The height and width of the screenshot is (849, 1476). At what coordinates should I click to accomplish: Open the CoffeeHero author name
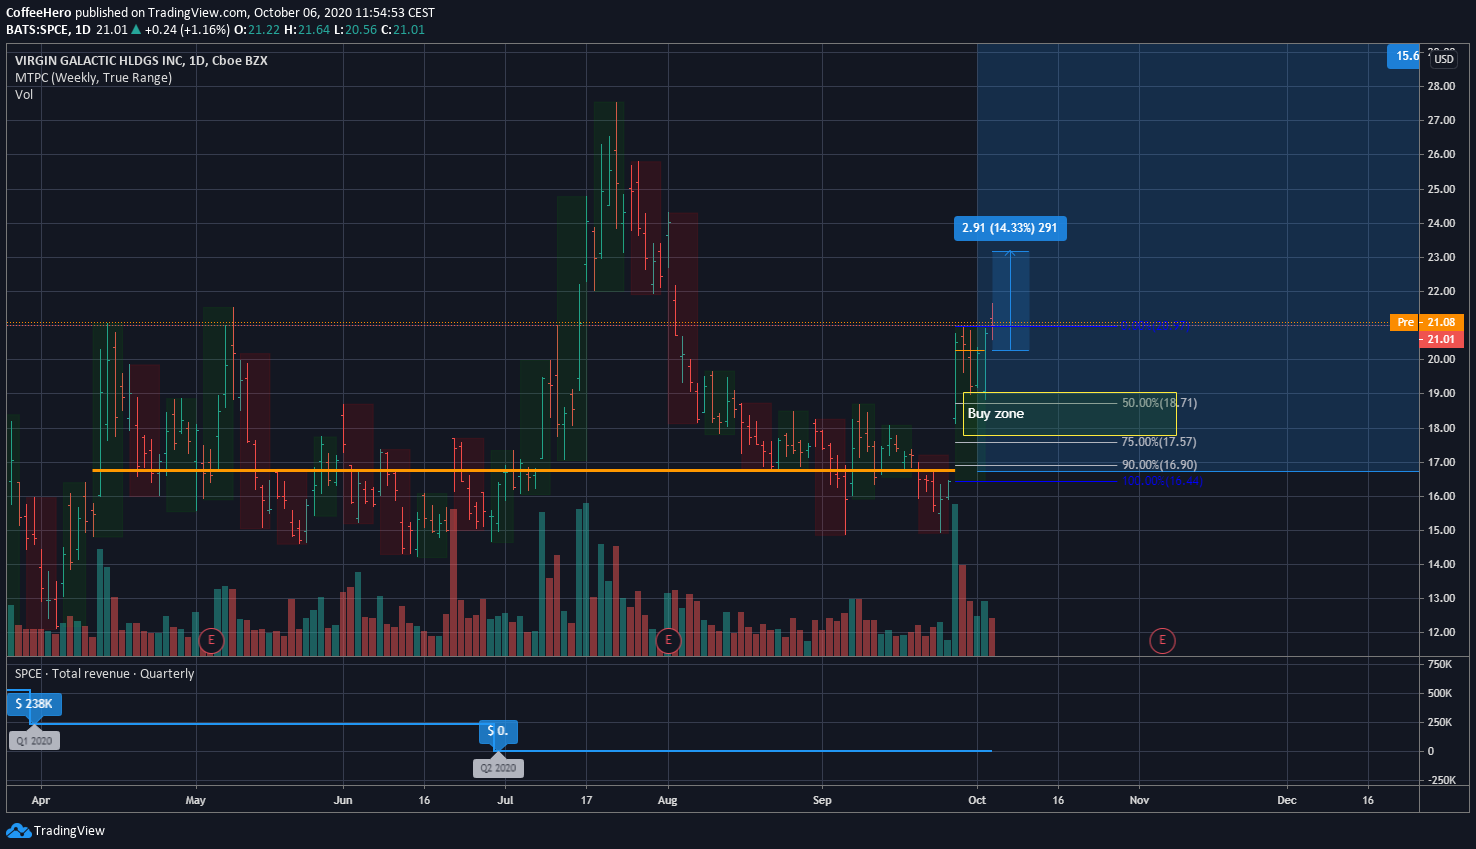click(x=38, y=13)
